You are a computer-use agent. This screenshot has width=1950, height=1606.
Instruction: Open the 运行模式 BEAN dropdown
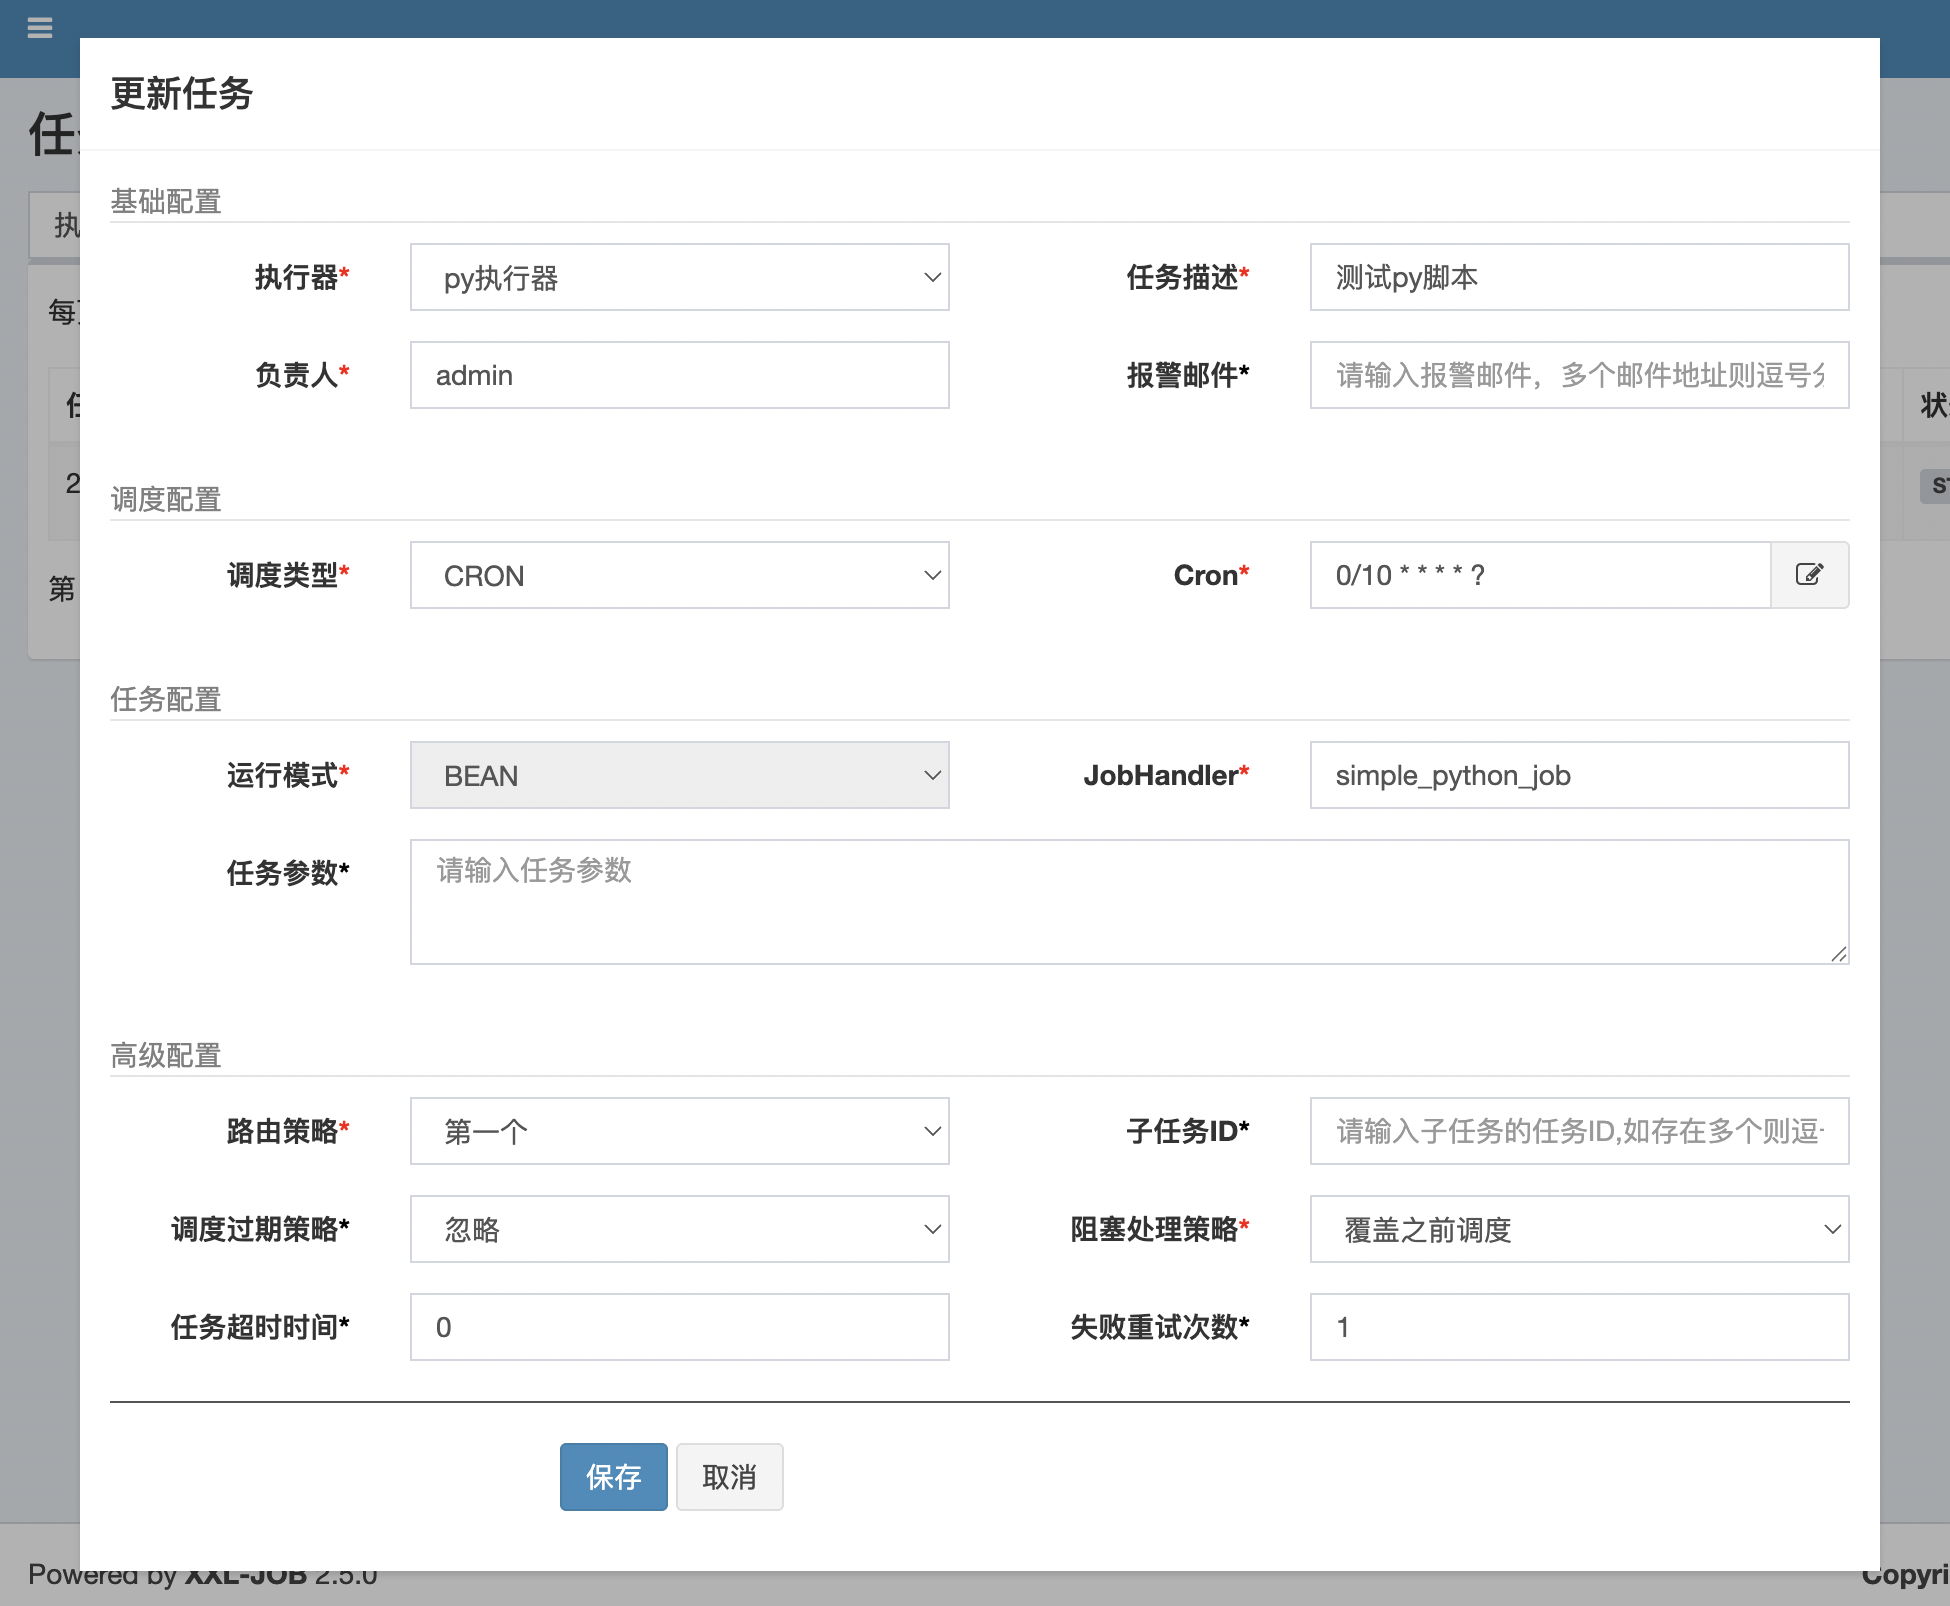coord(679,775)
